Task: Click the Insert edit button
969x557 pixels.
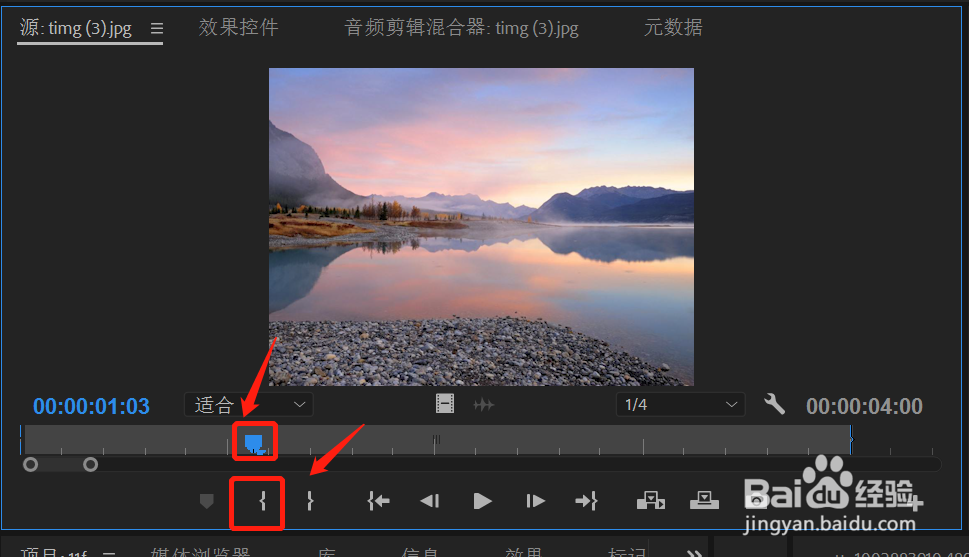Action: (651, 500)
